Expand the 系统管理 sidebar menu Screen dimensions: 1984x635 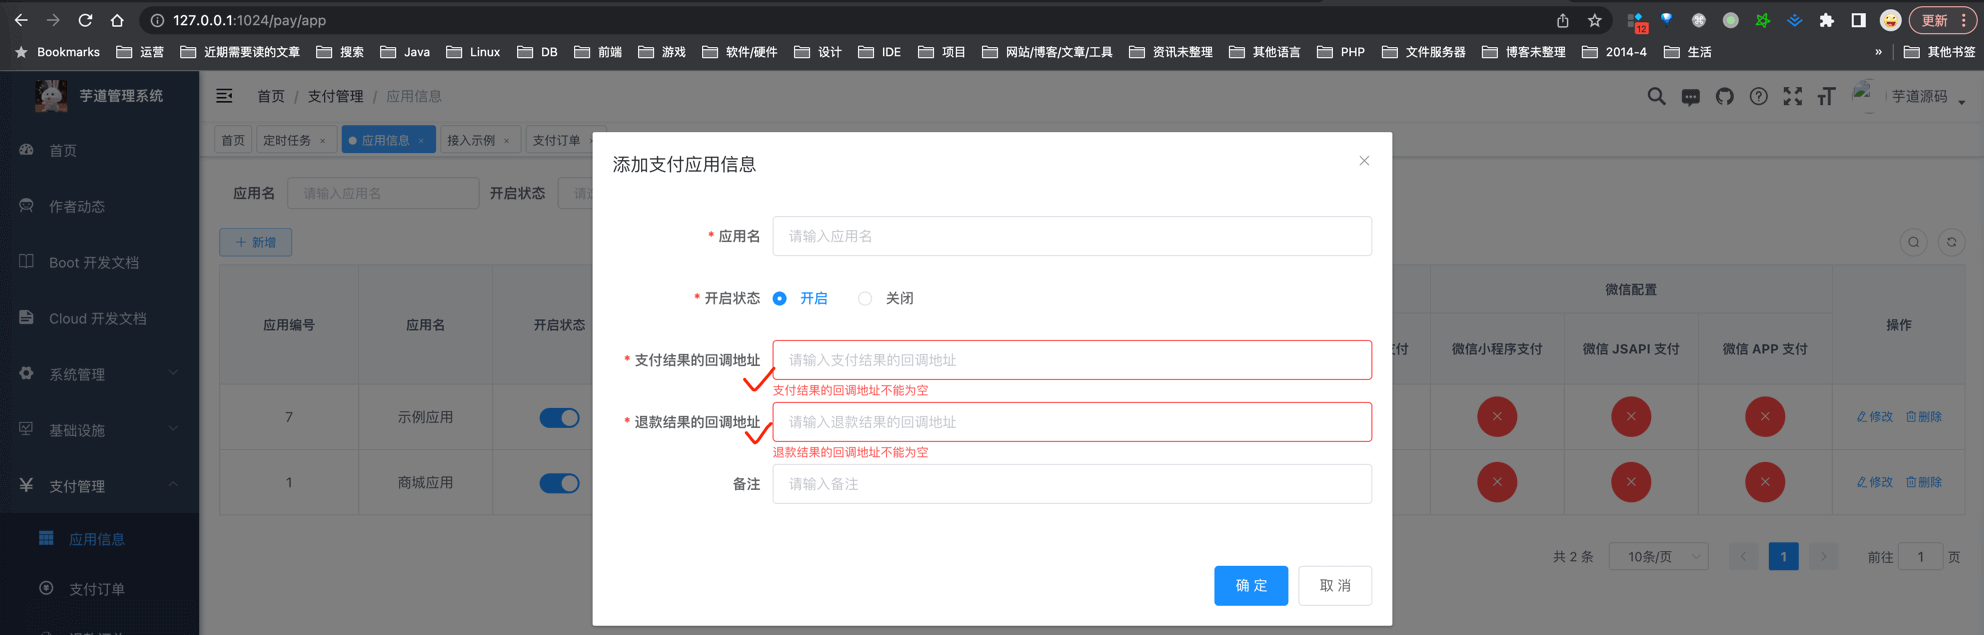(98, 374)
